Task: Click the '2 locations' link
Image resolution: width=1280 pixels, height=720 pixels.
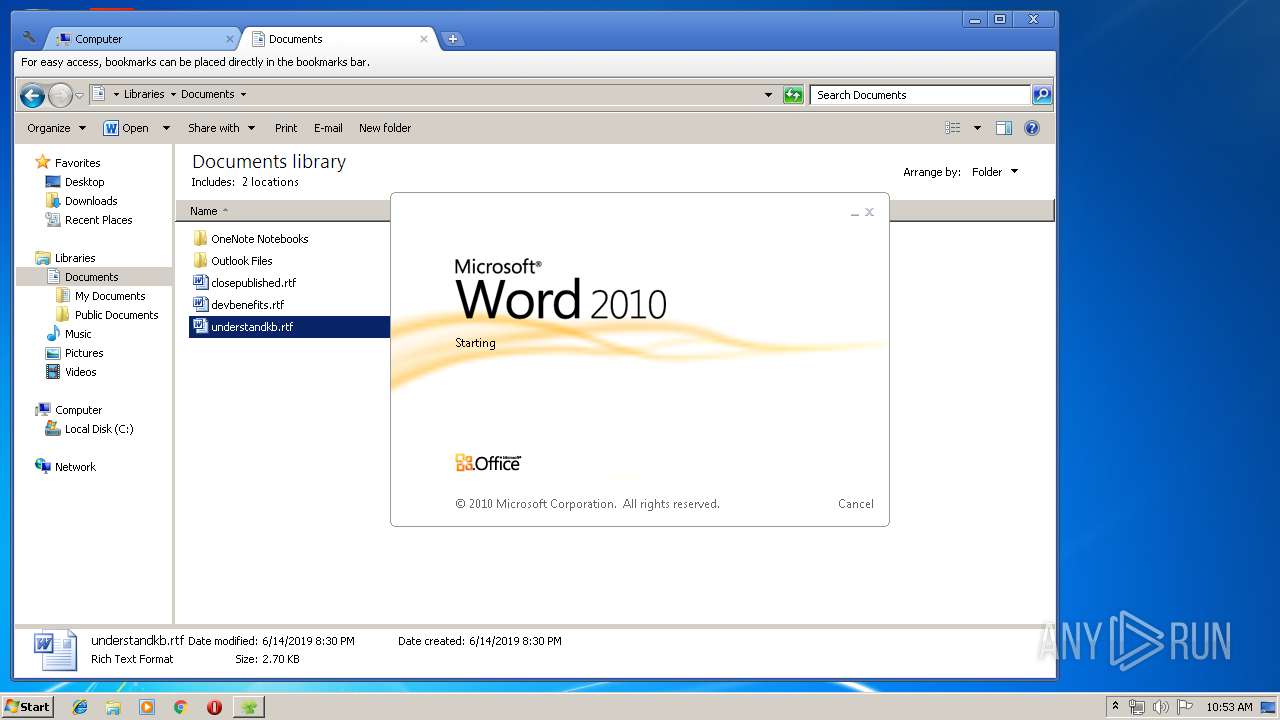Action: pyautogui.click(x=270, y=182)
